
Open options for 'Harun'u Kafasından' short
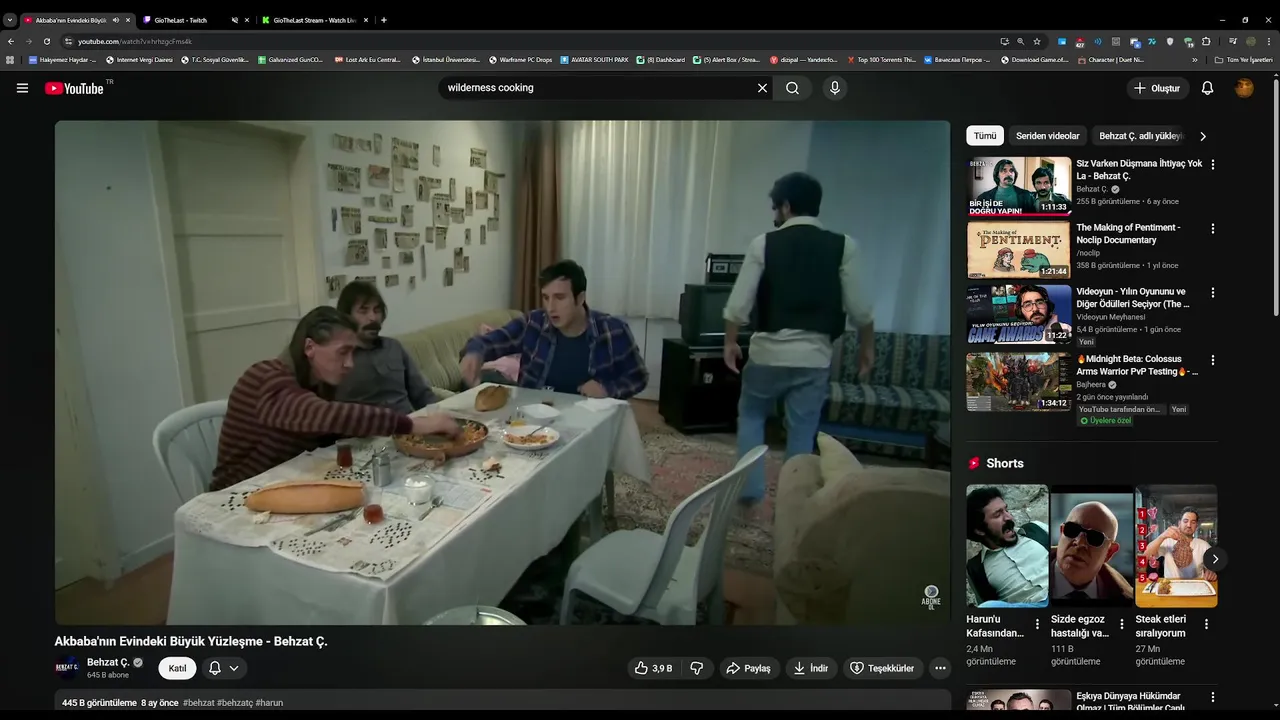tap(1037, 624)
